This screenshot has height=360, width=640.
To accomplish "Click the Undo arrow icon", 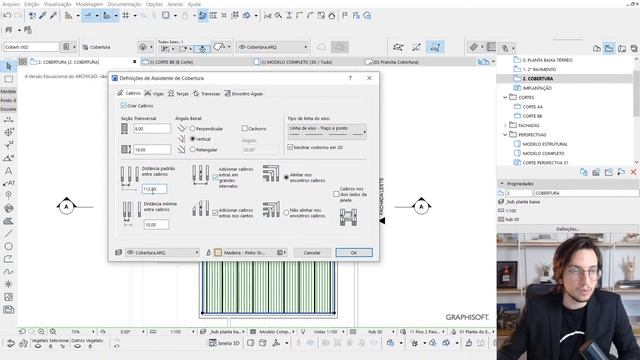I will 7,16.
